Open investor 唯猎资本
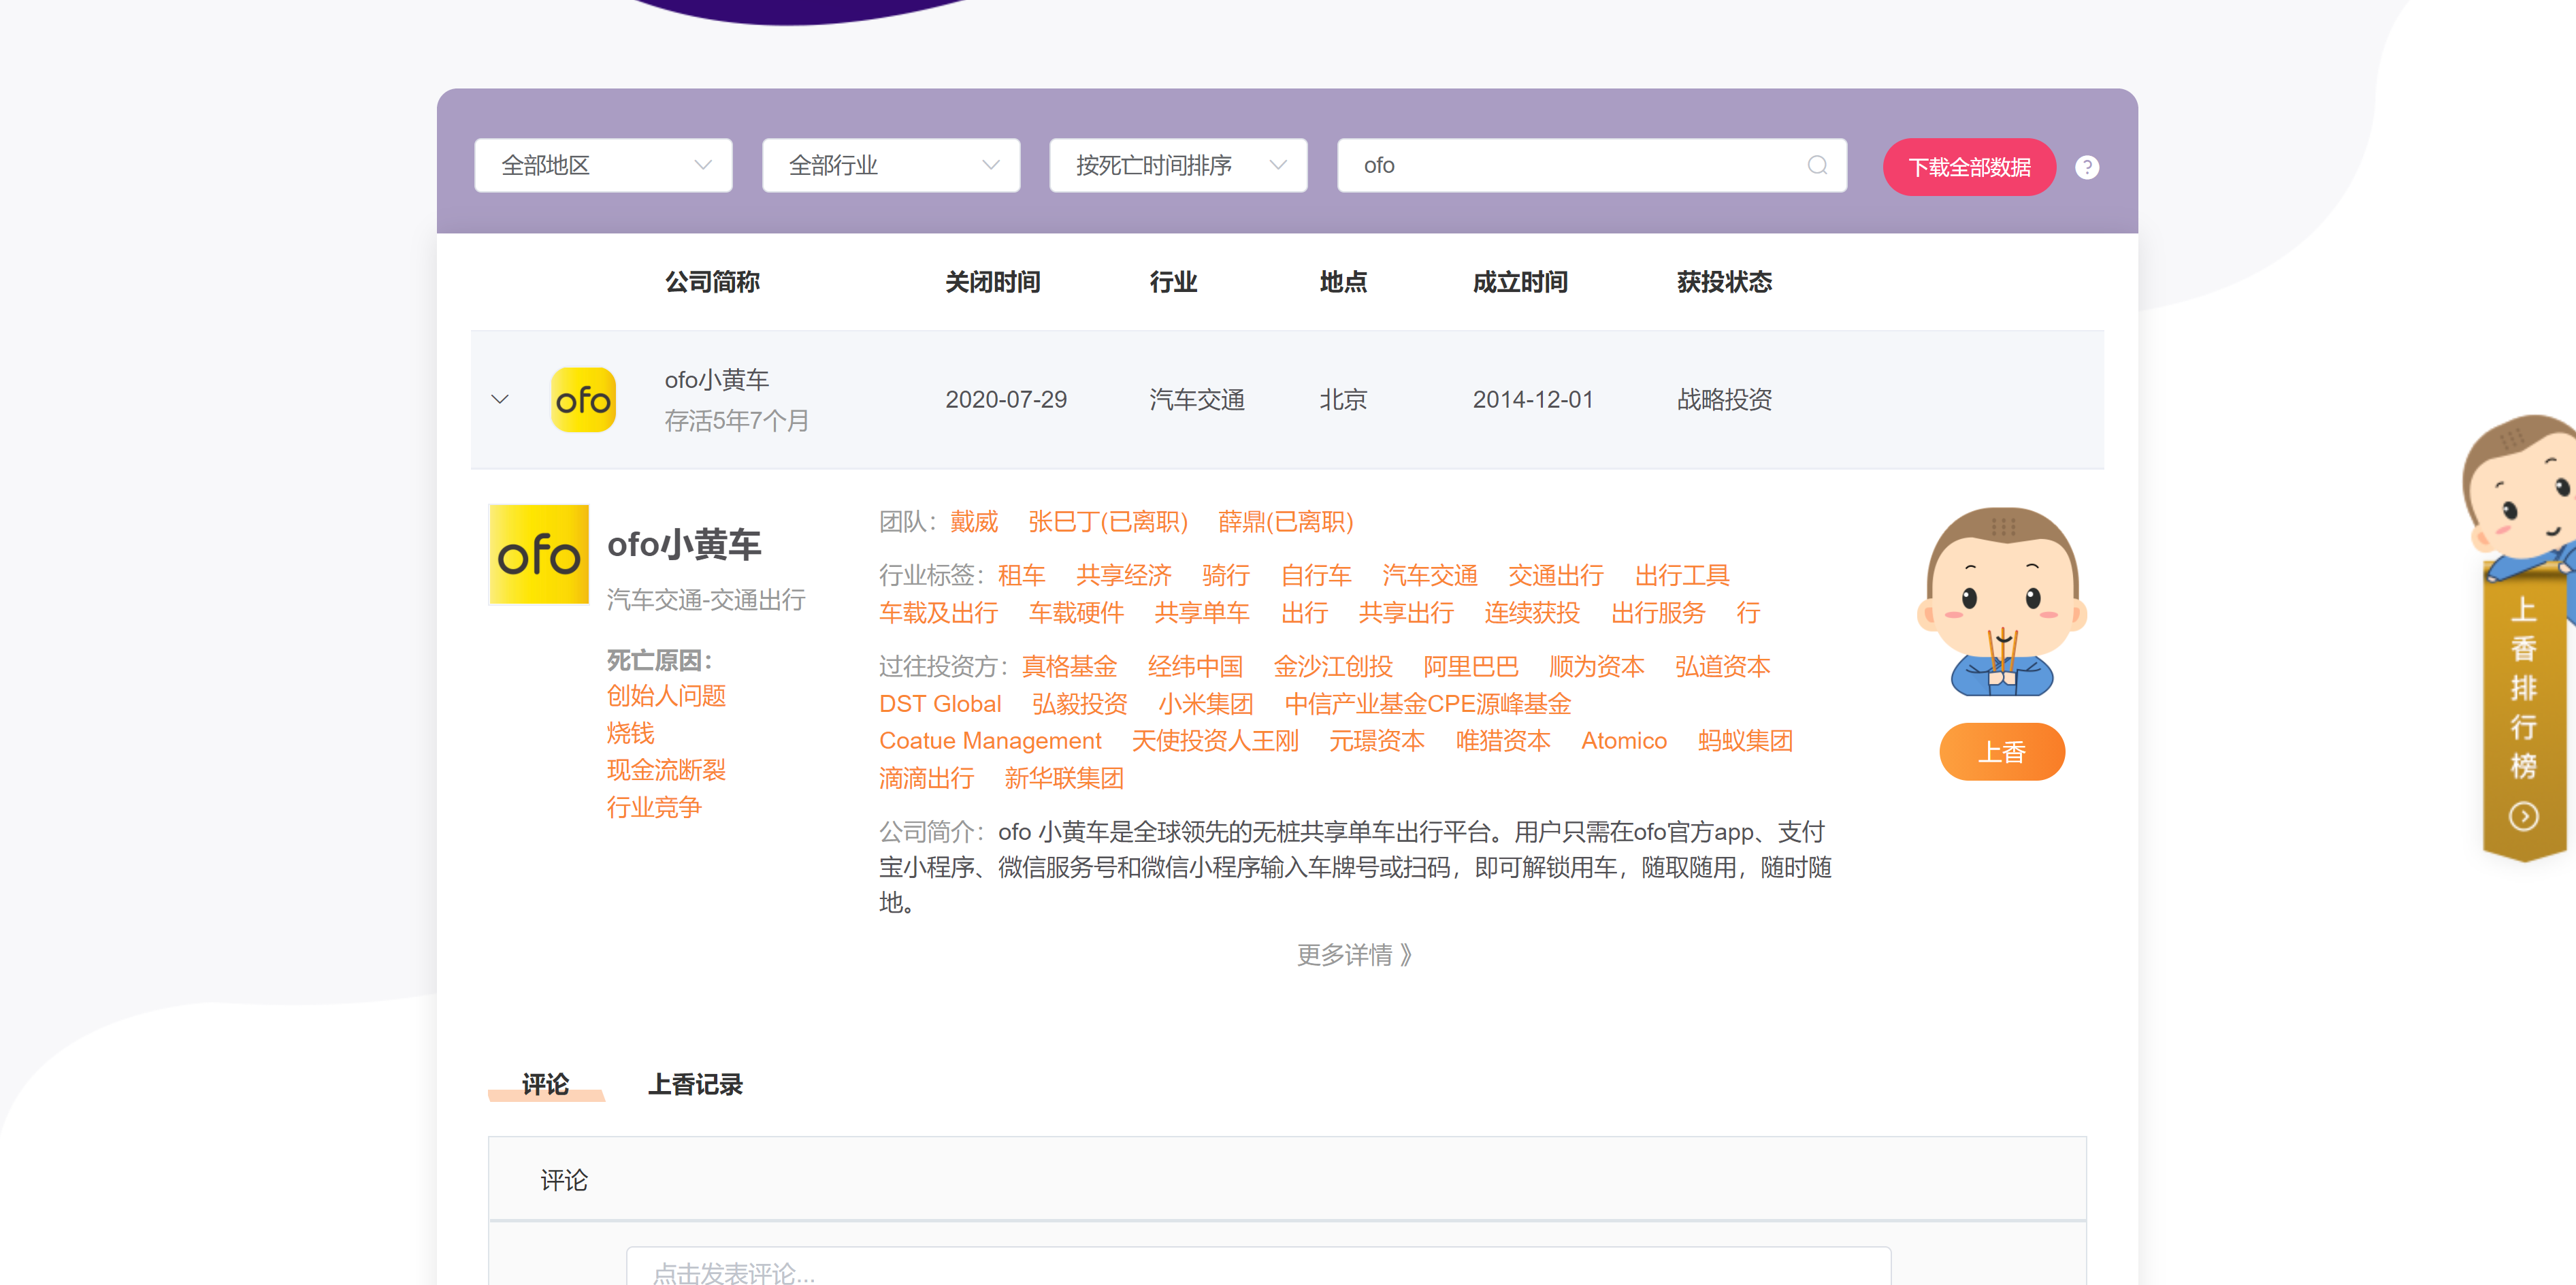 click(x=1503, y=741)
